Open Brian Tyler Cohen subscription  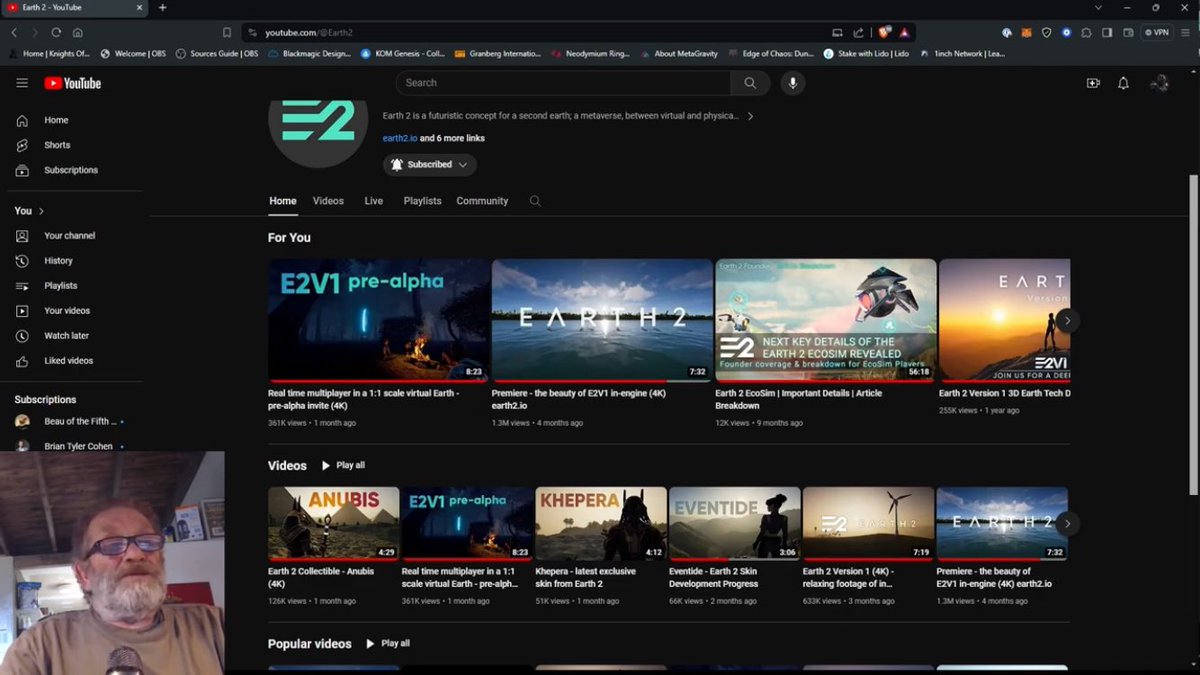coord(71,446)
